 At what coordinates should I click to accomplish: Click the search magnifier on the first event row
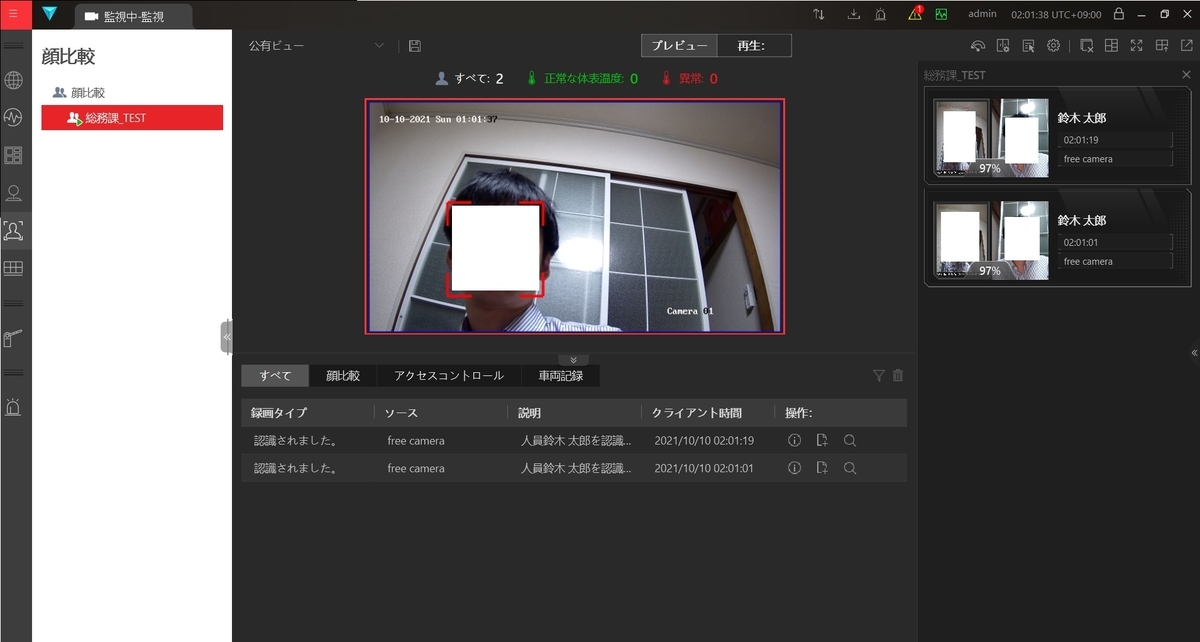(x=850, y=440)
